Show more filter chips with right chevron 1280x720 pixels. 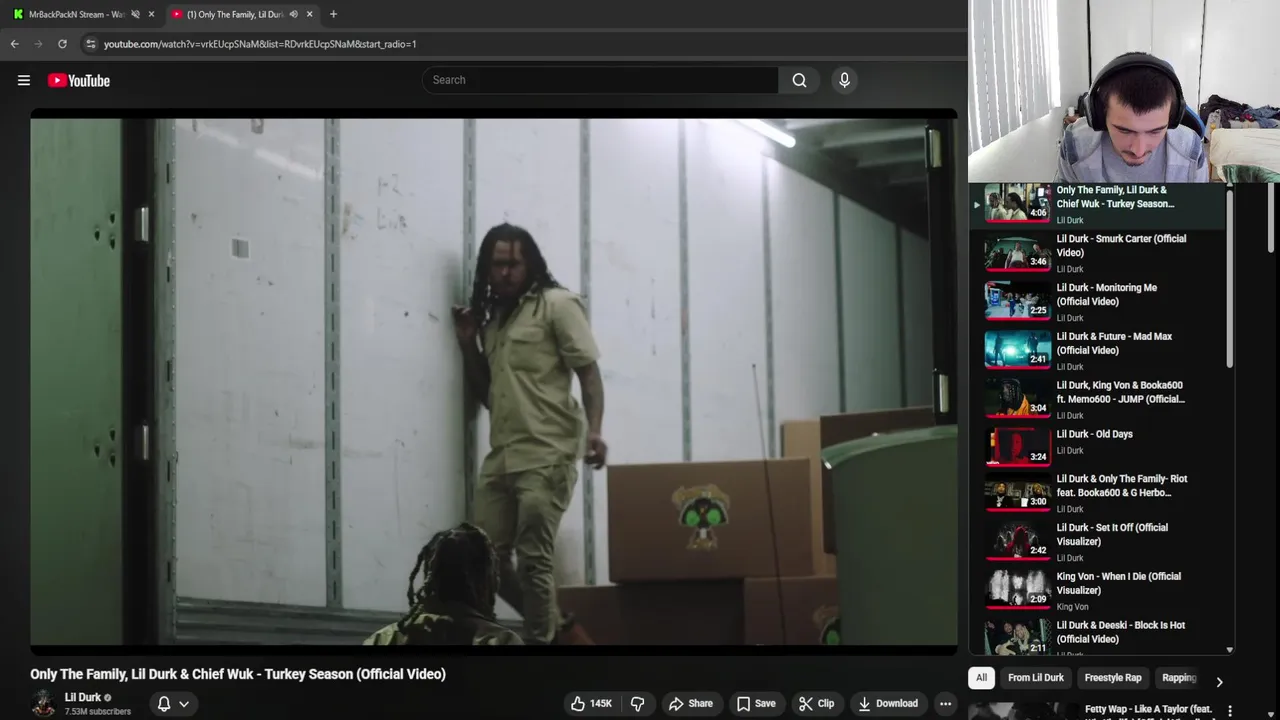point(1219,681)
